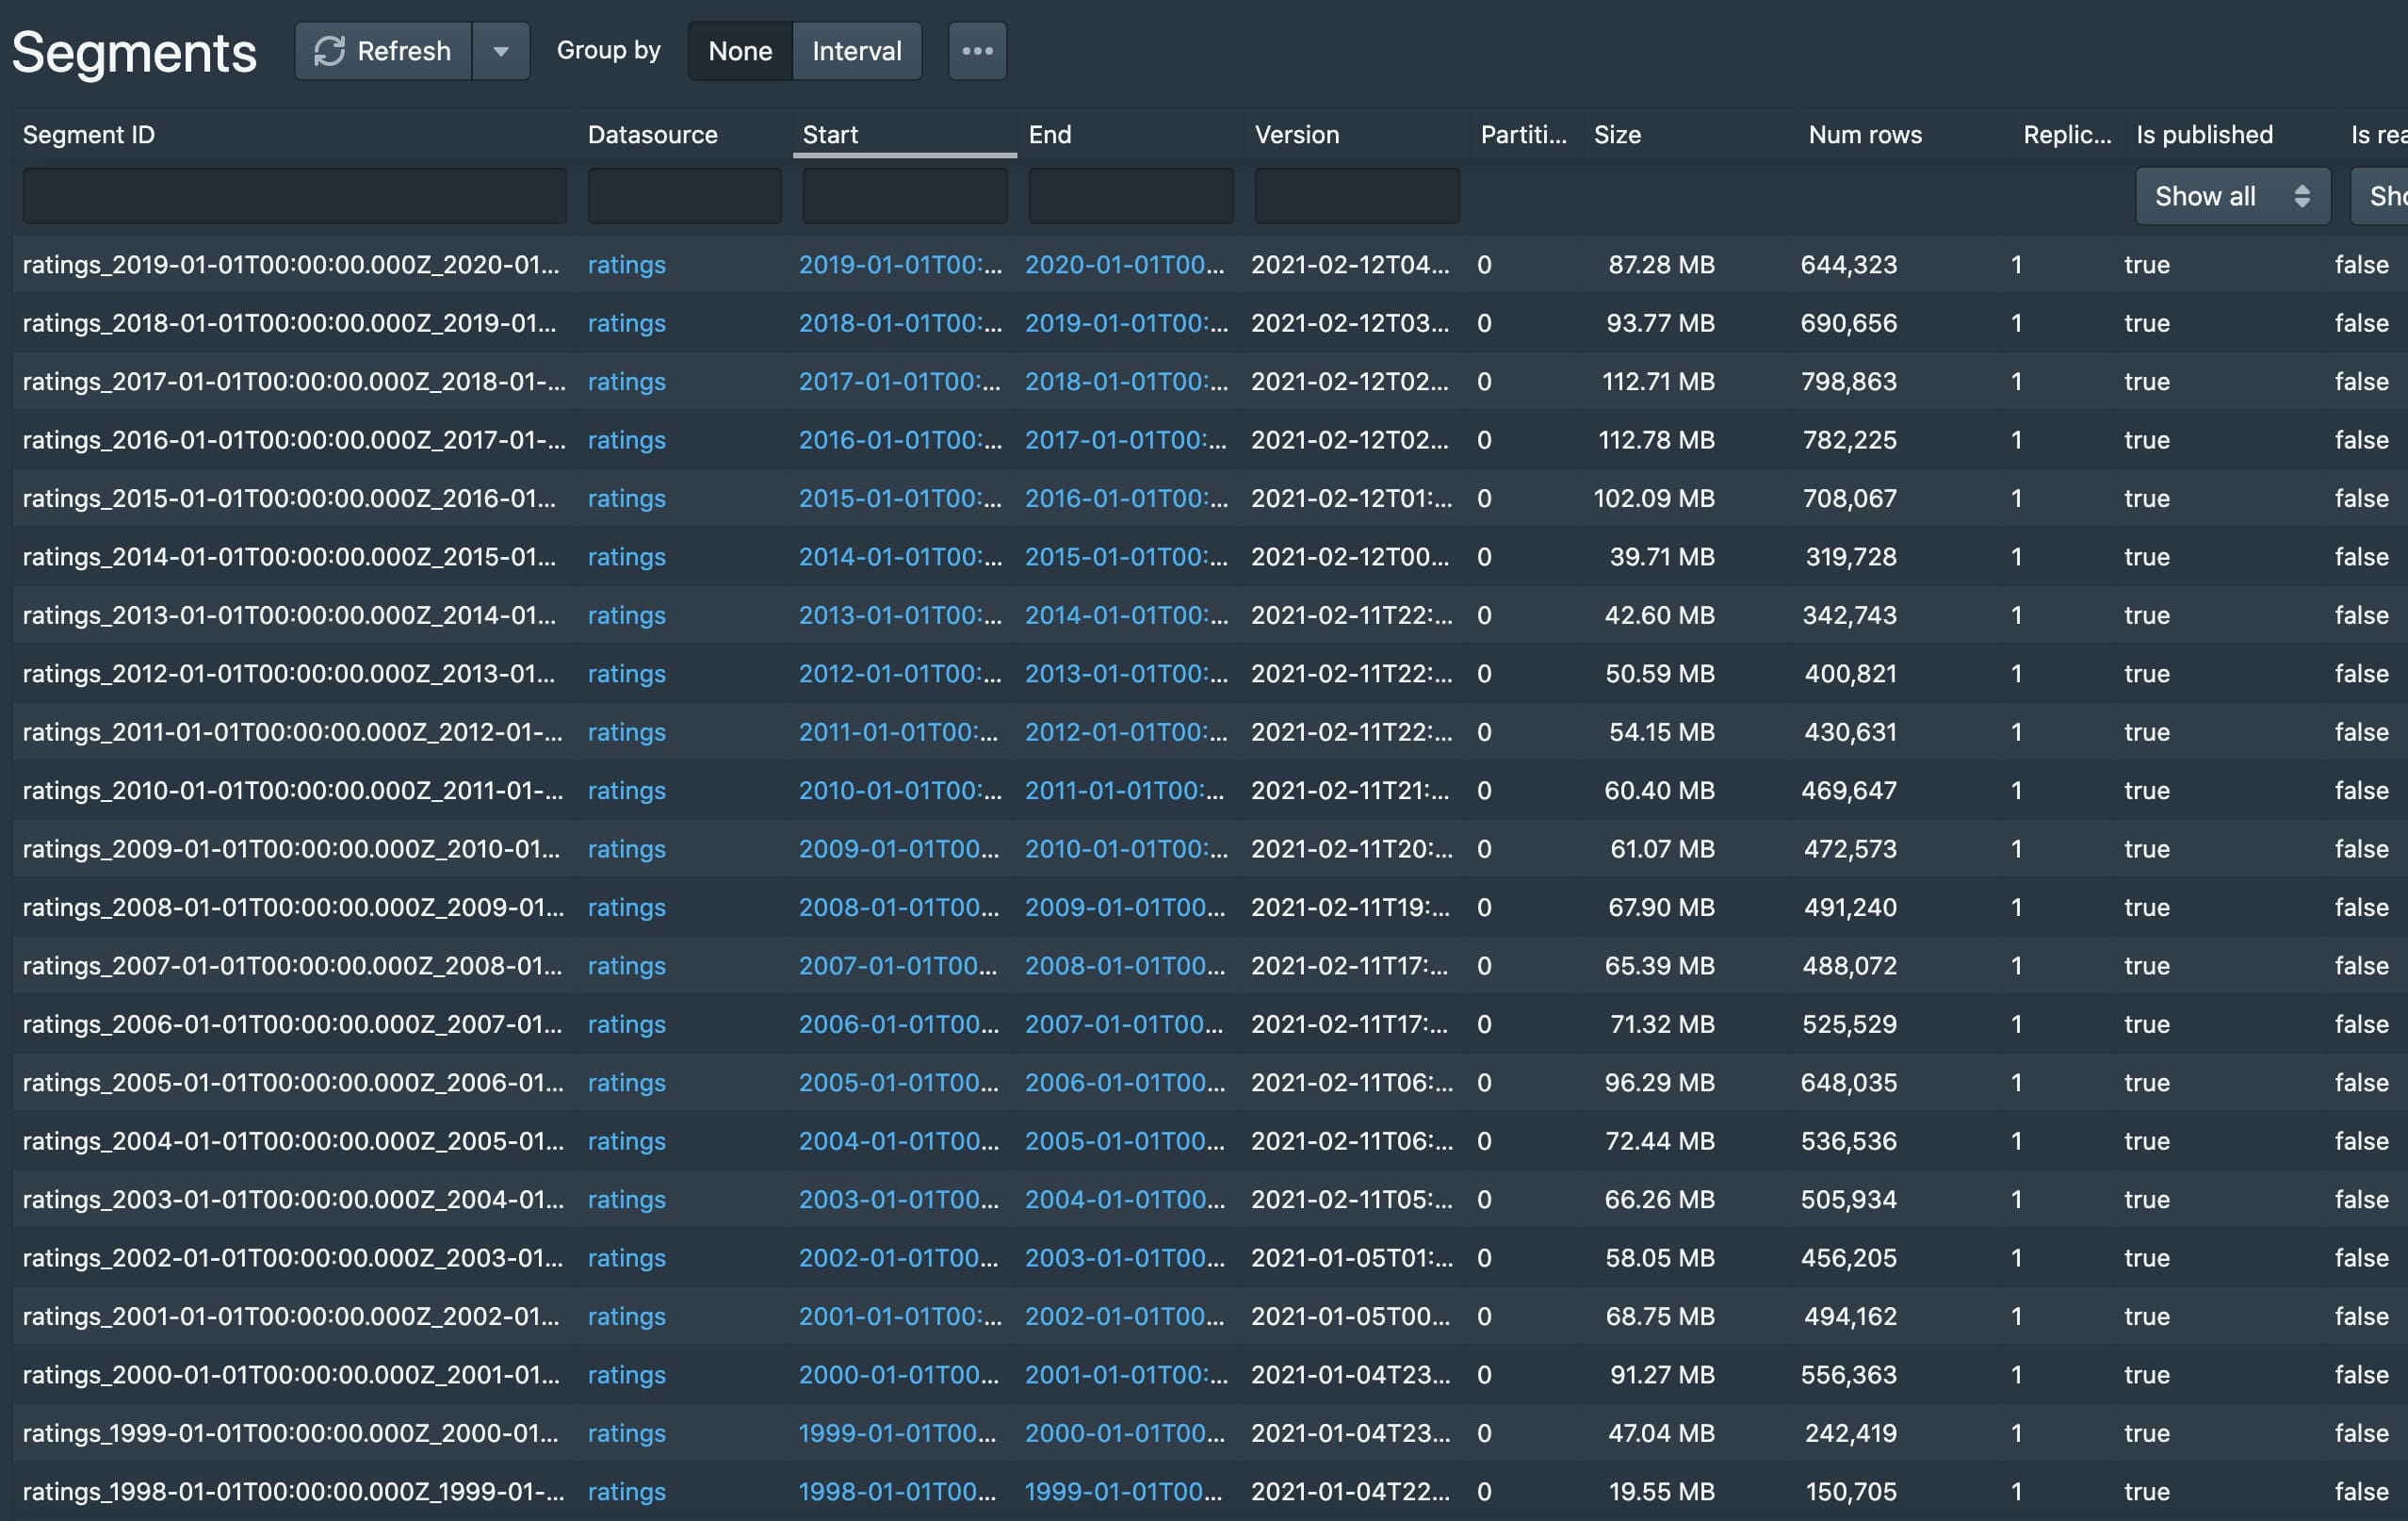Click the 319,728 num rows cell
The height and width of the screenshot is (1521, 2408).
coord(1850,557)
